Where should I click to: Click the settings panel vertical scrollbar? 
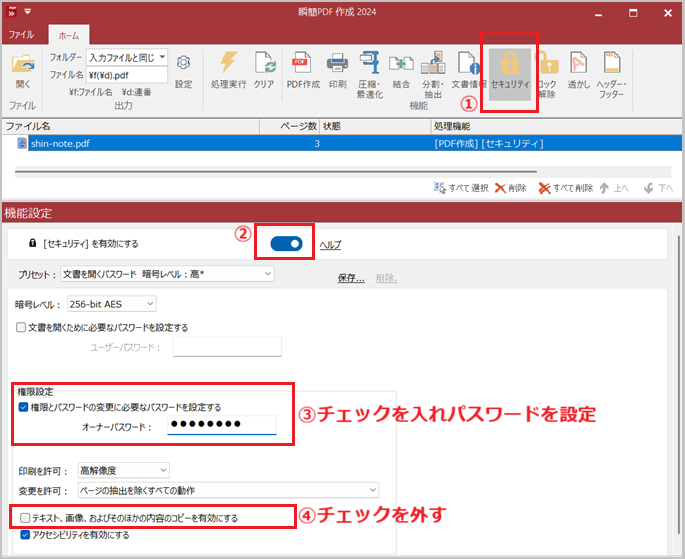678,384
